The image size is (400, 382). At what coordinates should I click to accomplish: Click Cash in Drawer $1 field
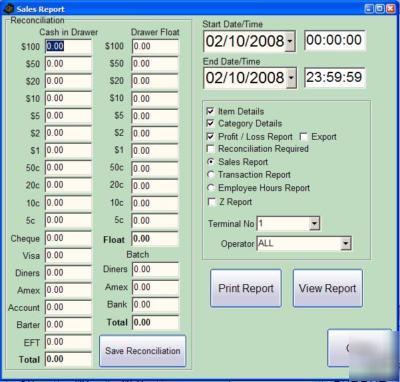(x=68, y=150)
